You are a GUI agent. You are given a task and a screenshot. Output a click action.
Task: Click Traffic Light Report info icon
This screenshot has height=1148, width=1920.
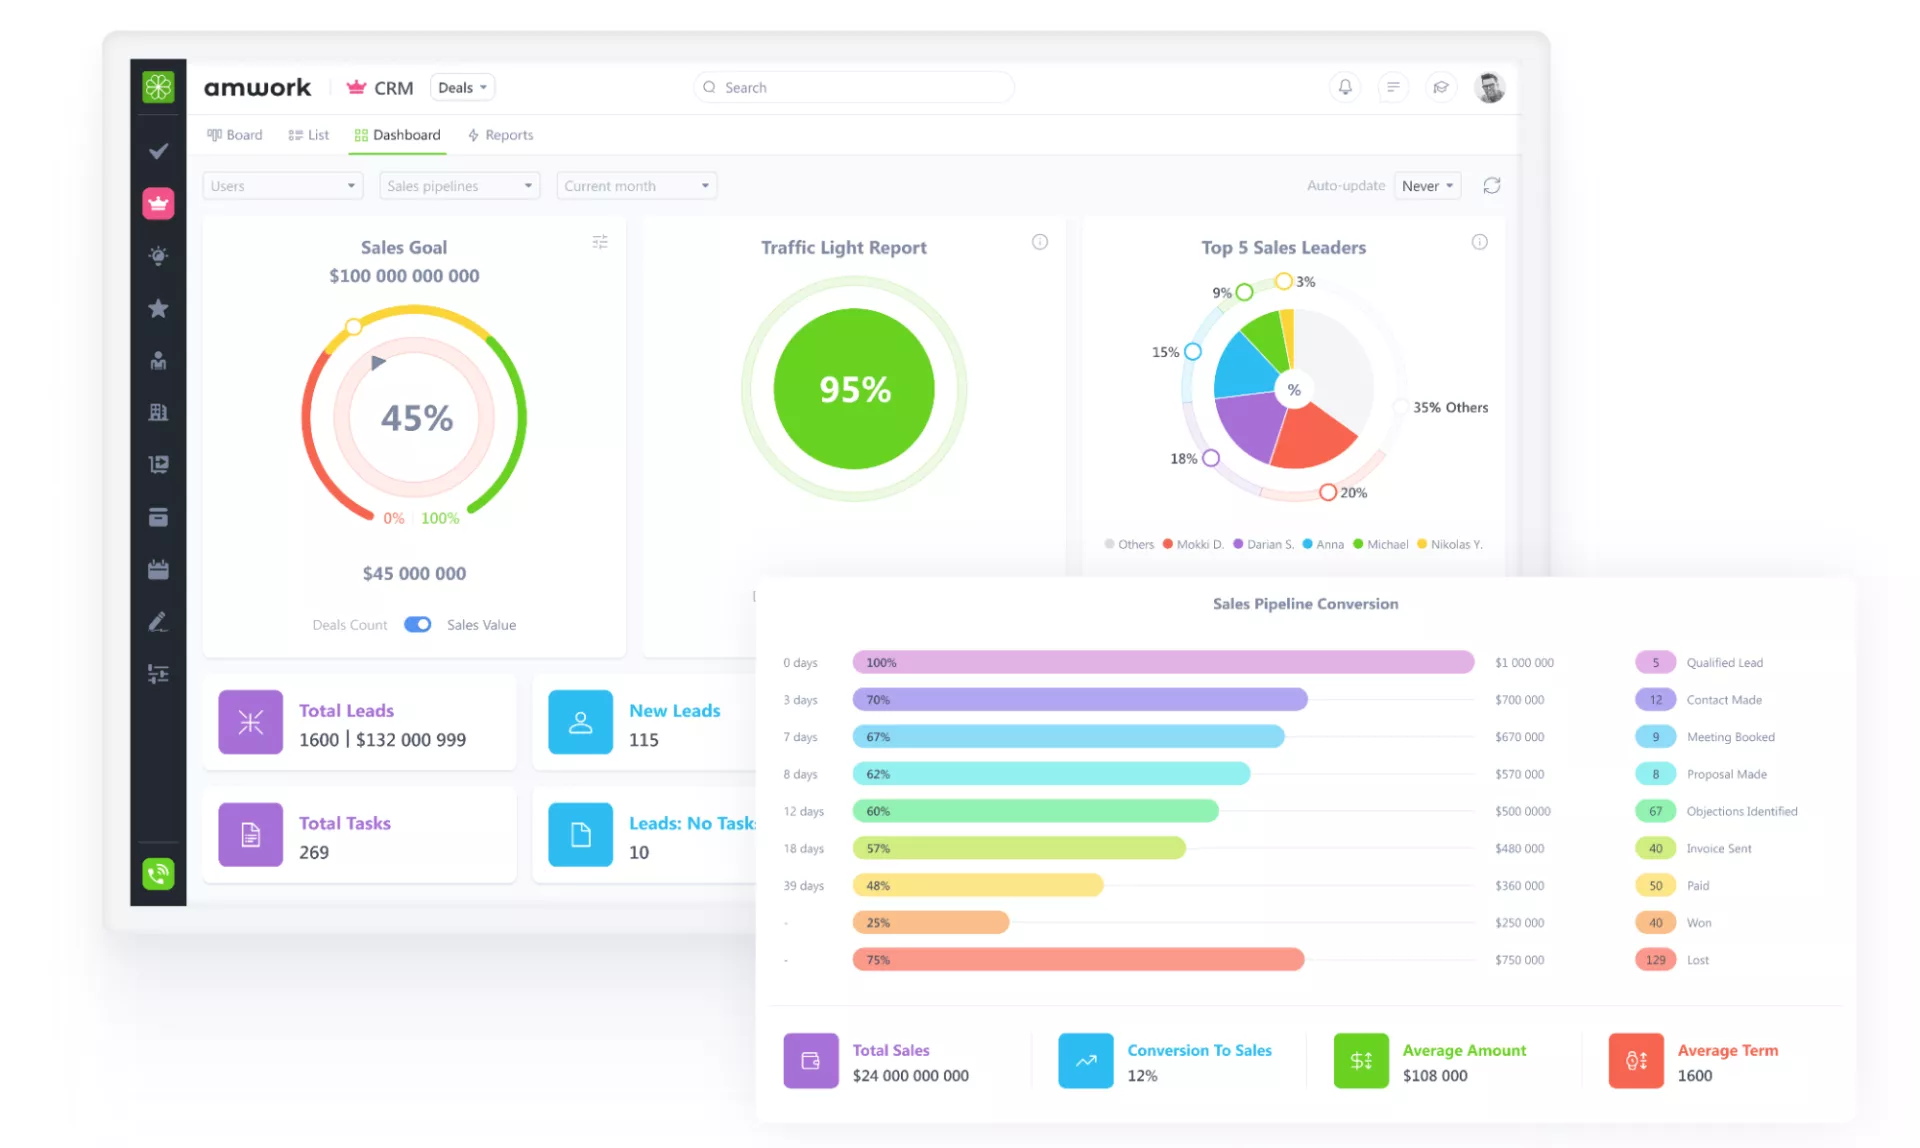(1040, 242)
